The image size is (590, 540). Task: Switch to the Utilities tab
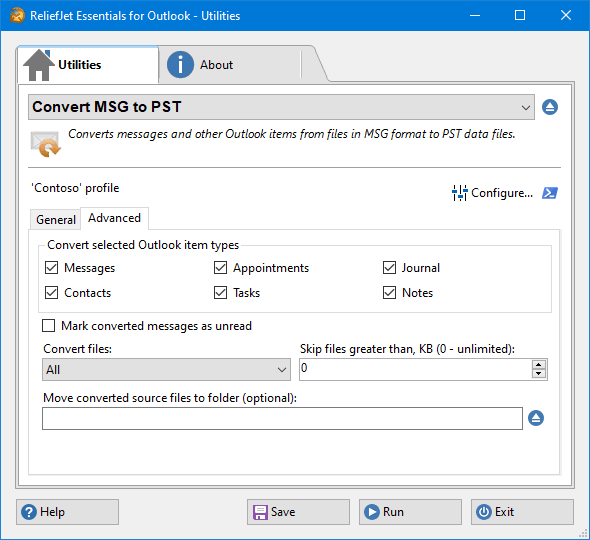coord(88,65)
